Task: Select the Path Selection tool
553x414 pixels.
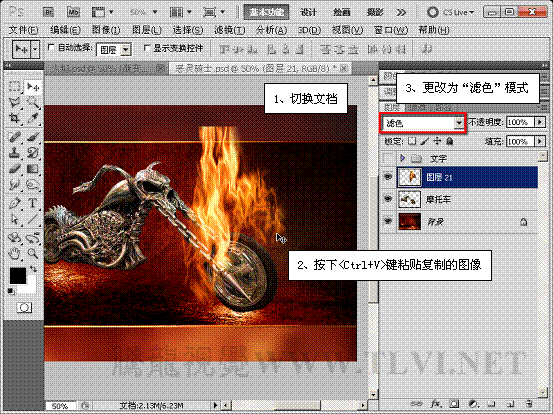Action: [x=14, y=219]
